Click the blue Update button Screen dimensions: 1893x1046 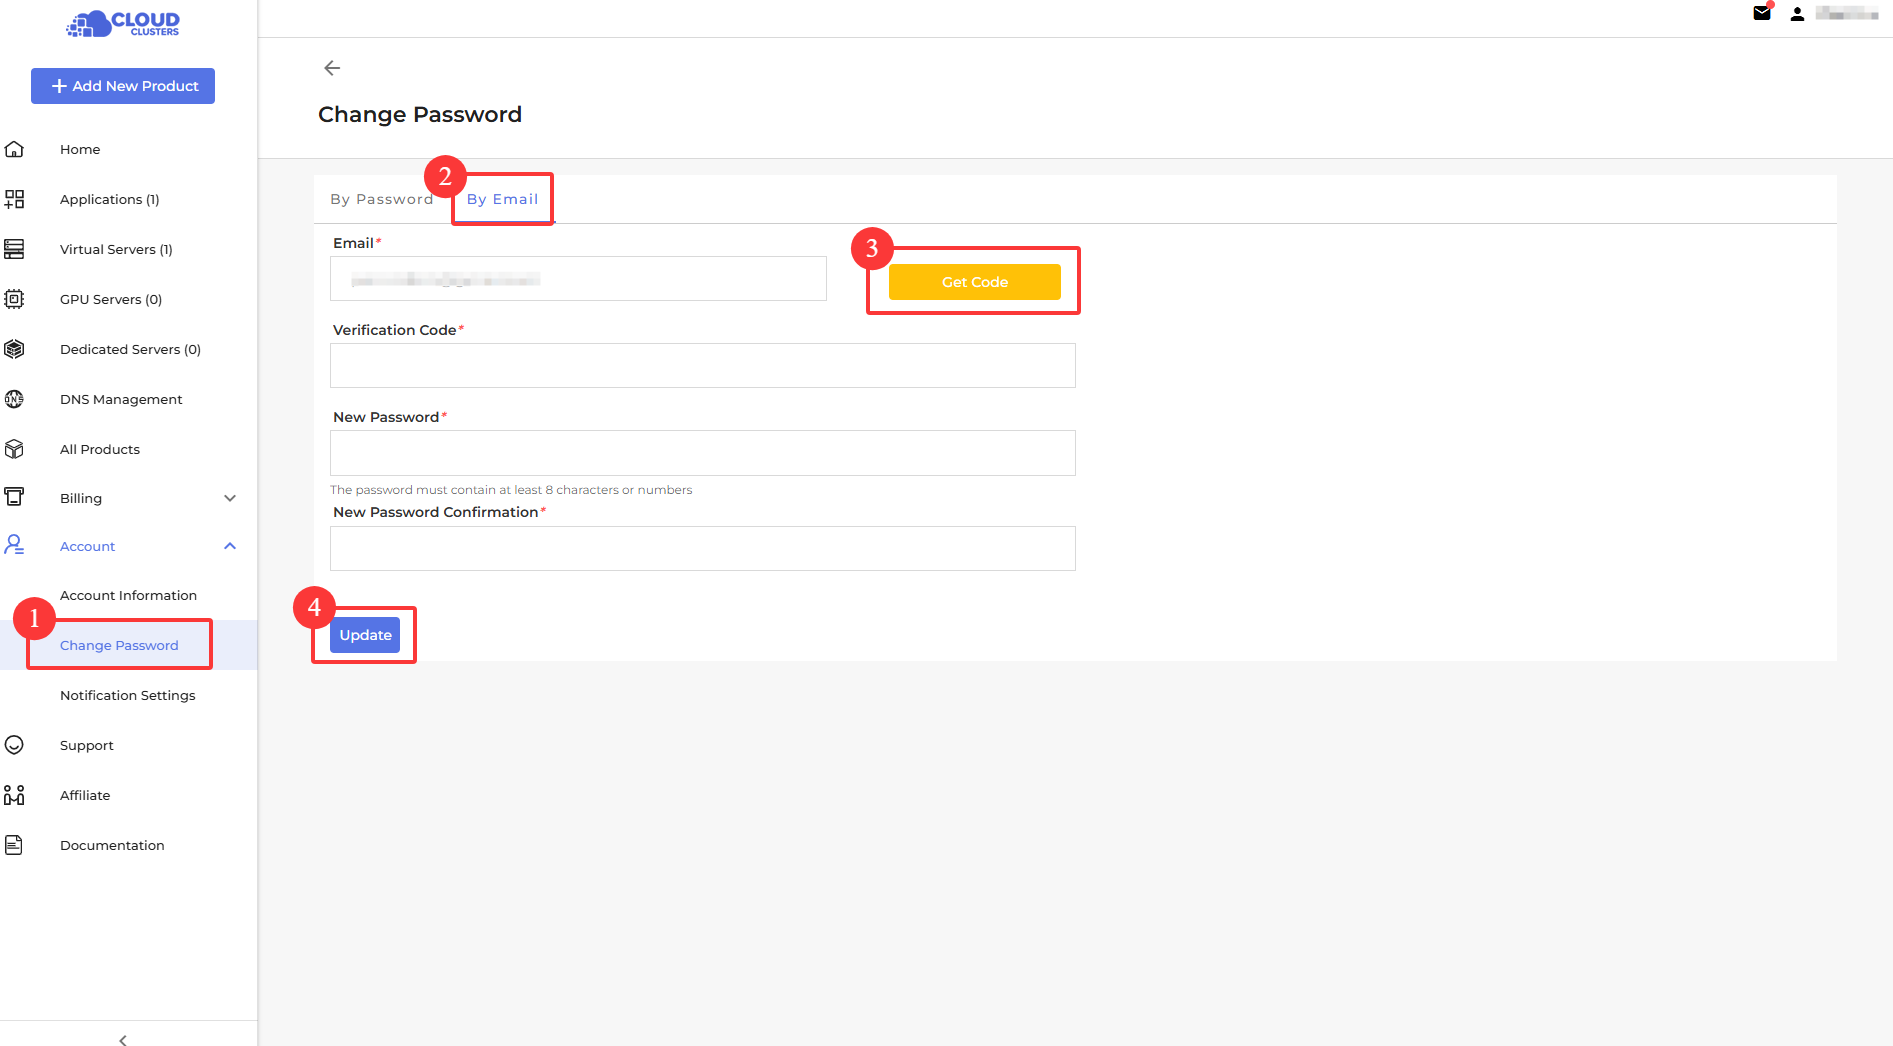(x=365, y=635)
